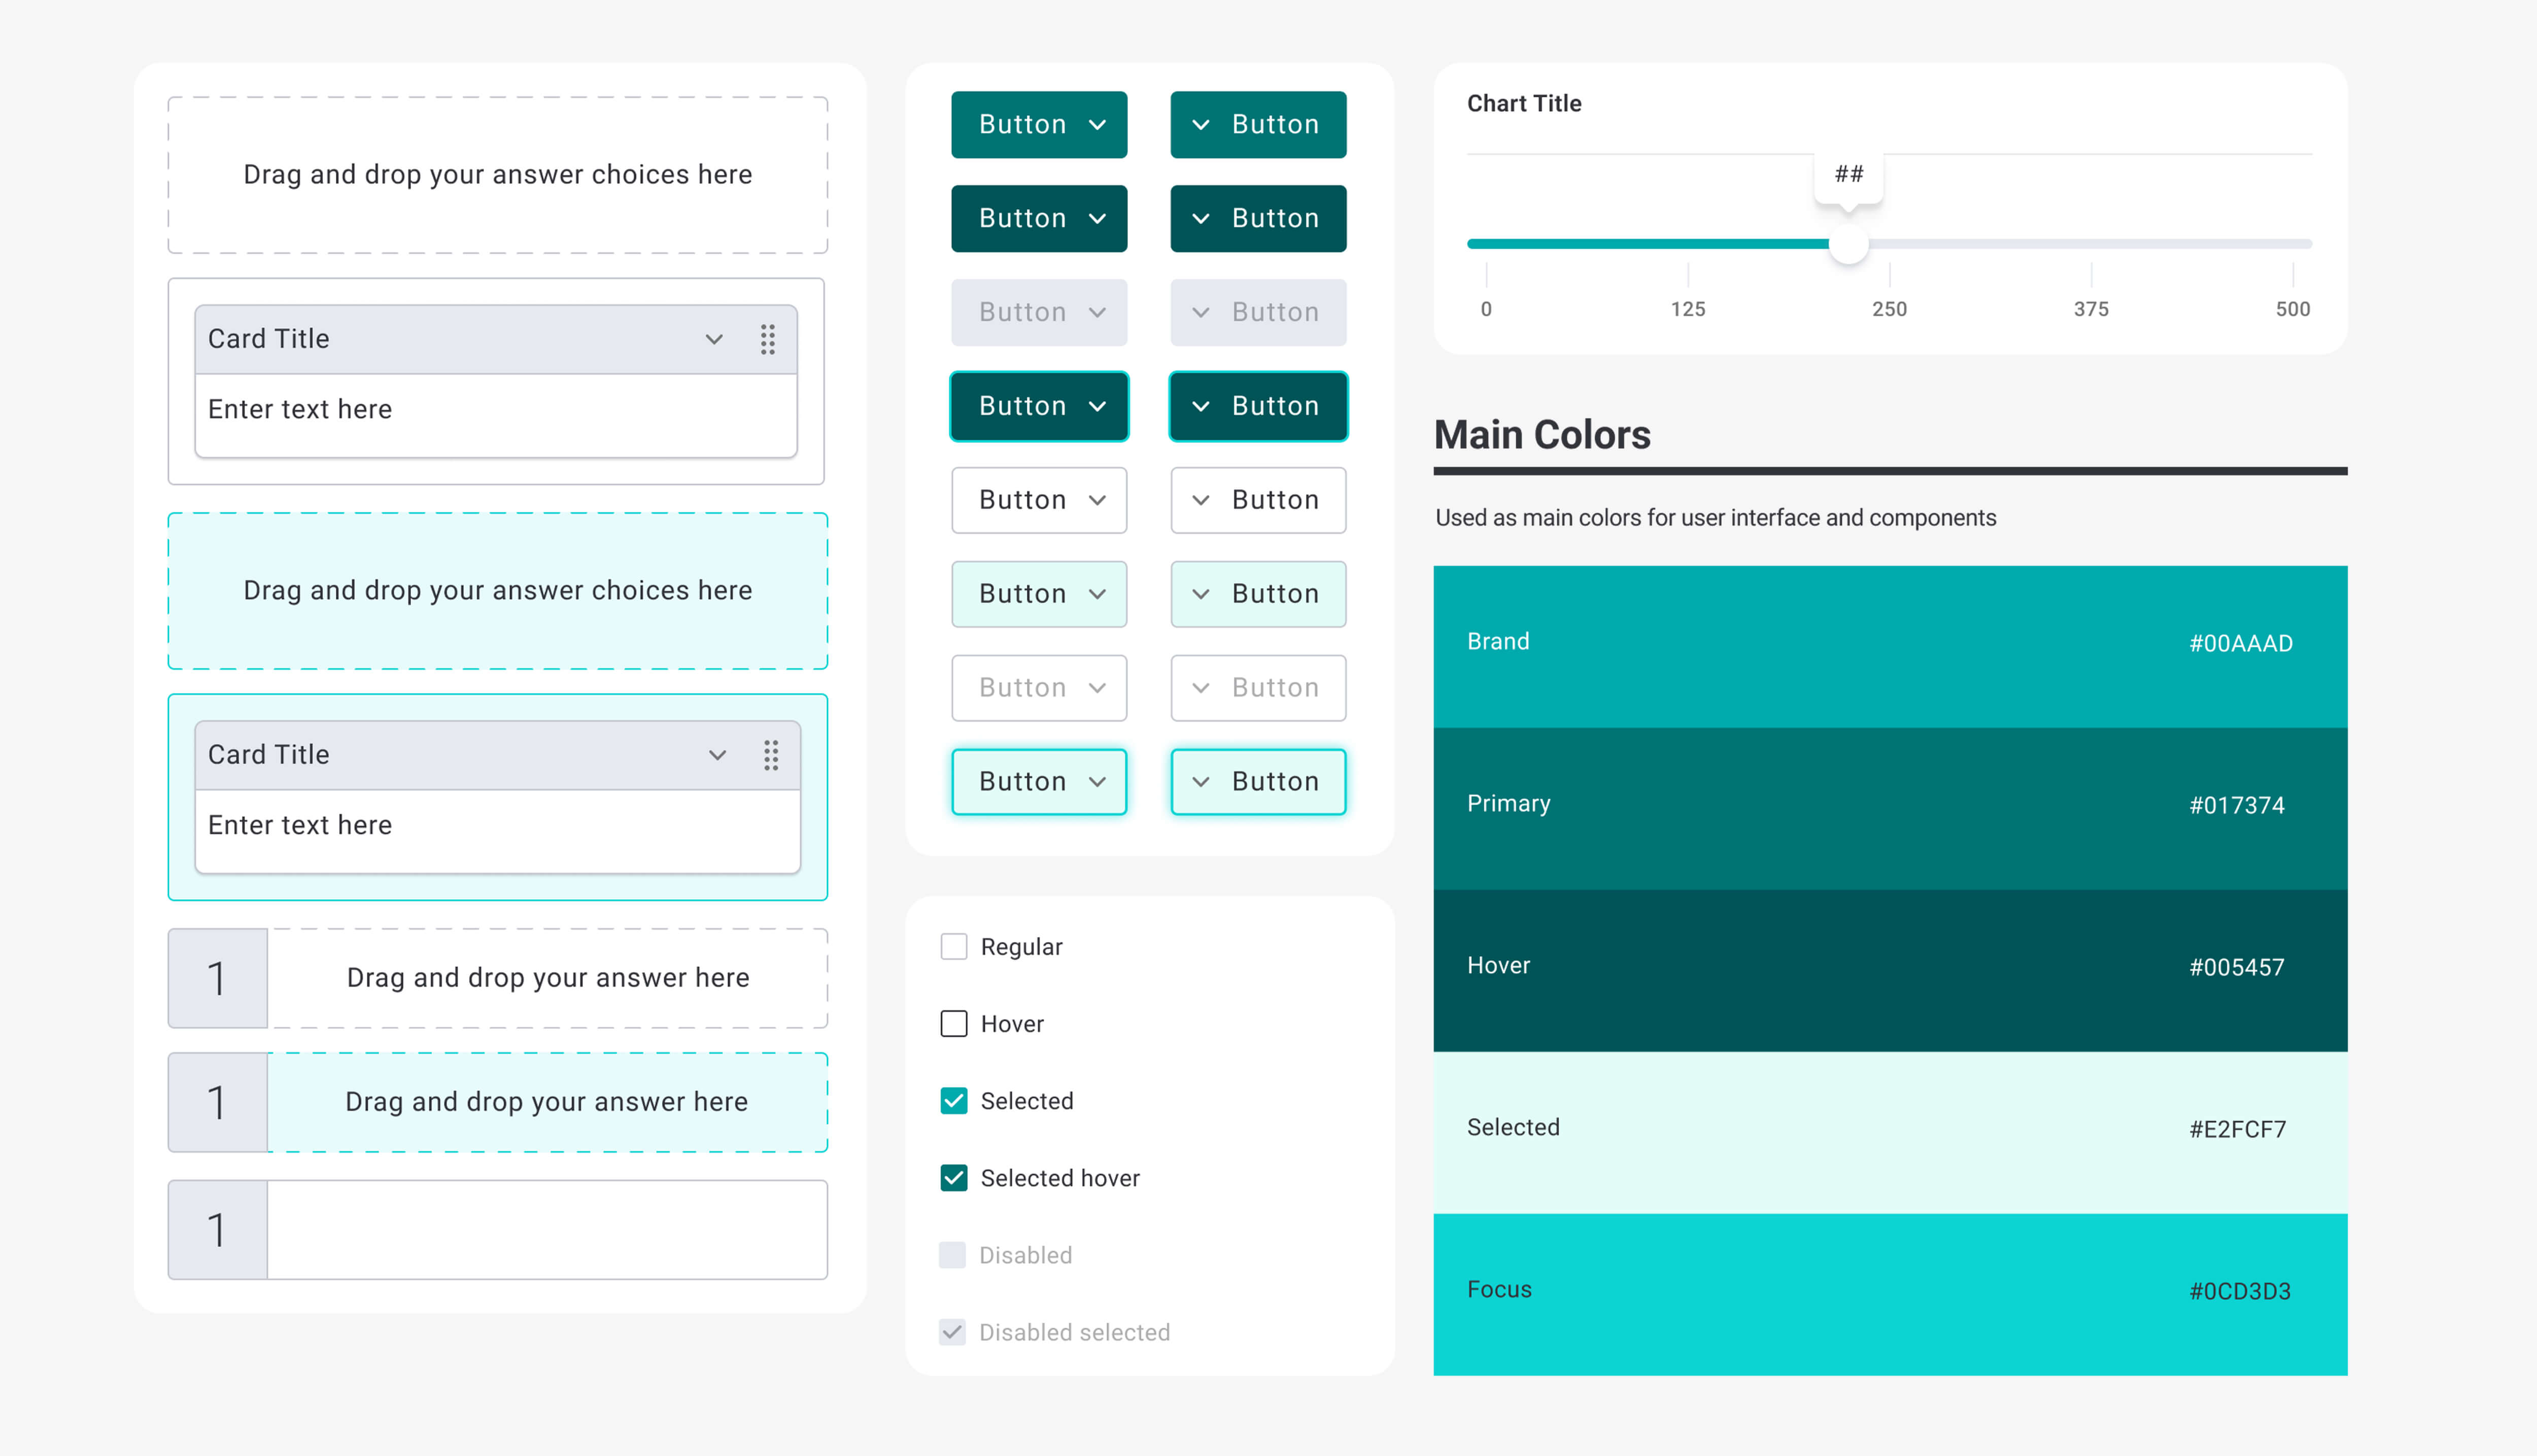
Task: Click the chevron on the dark hover Button, left column
Action: click(x=1097, y=219)
